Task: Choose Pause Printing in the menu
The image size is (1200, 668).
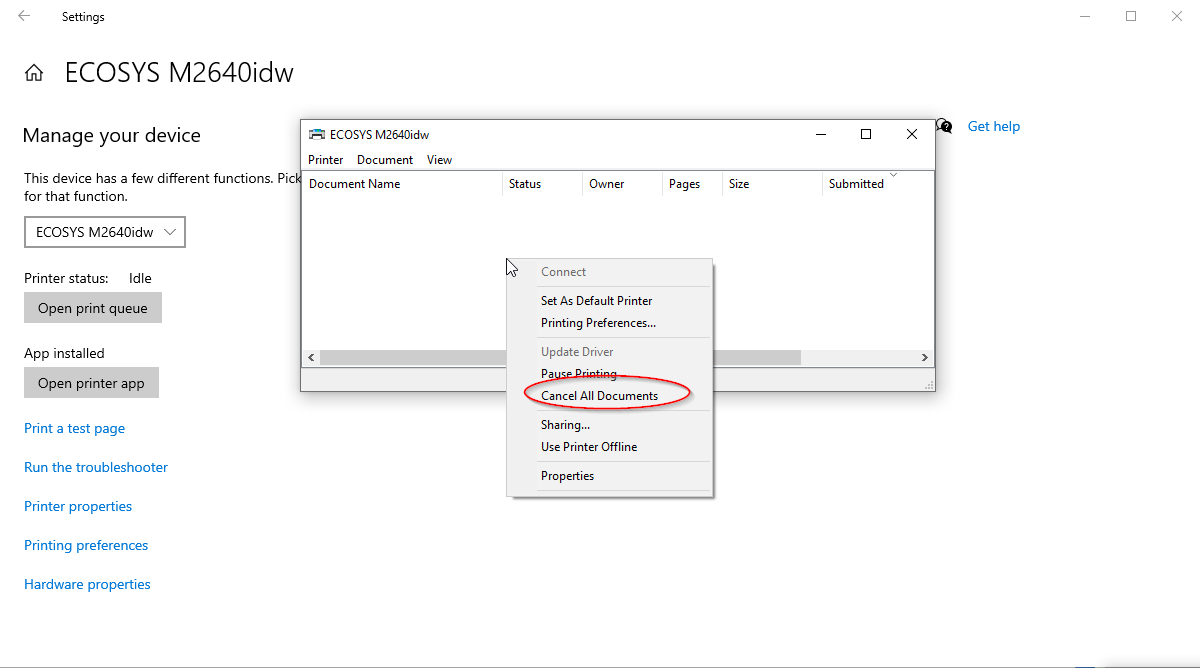Action: tap(579, 374)
